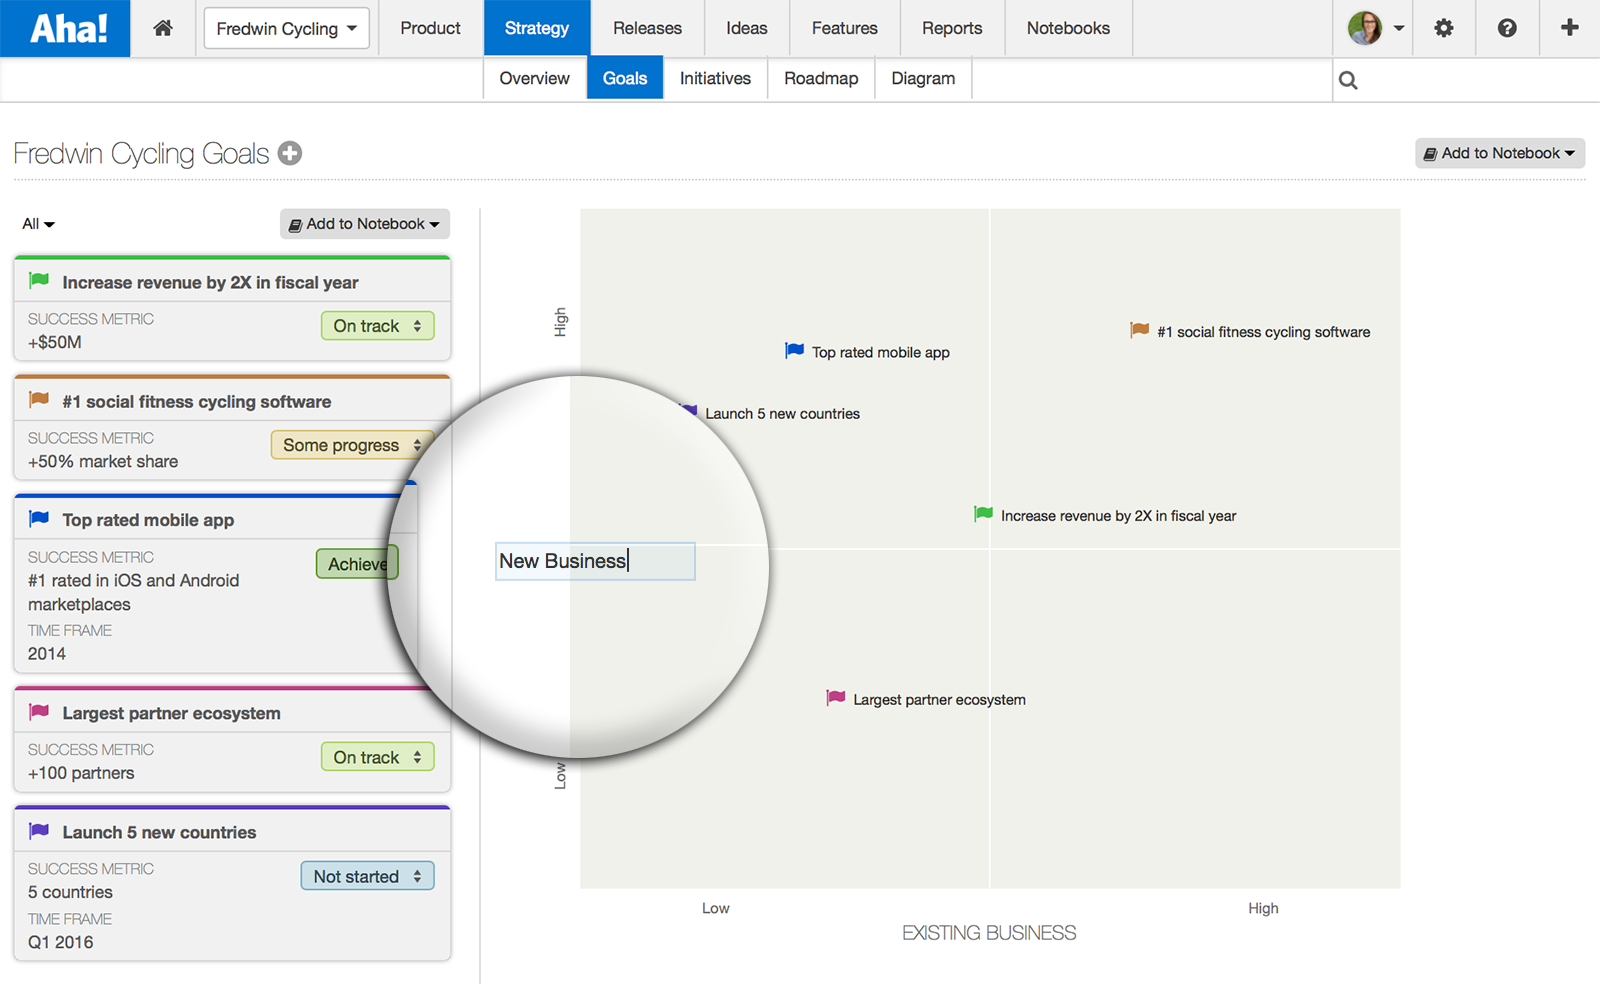
Task: Click the +$50M success metric value
Action: tap(55, 342)
